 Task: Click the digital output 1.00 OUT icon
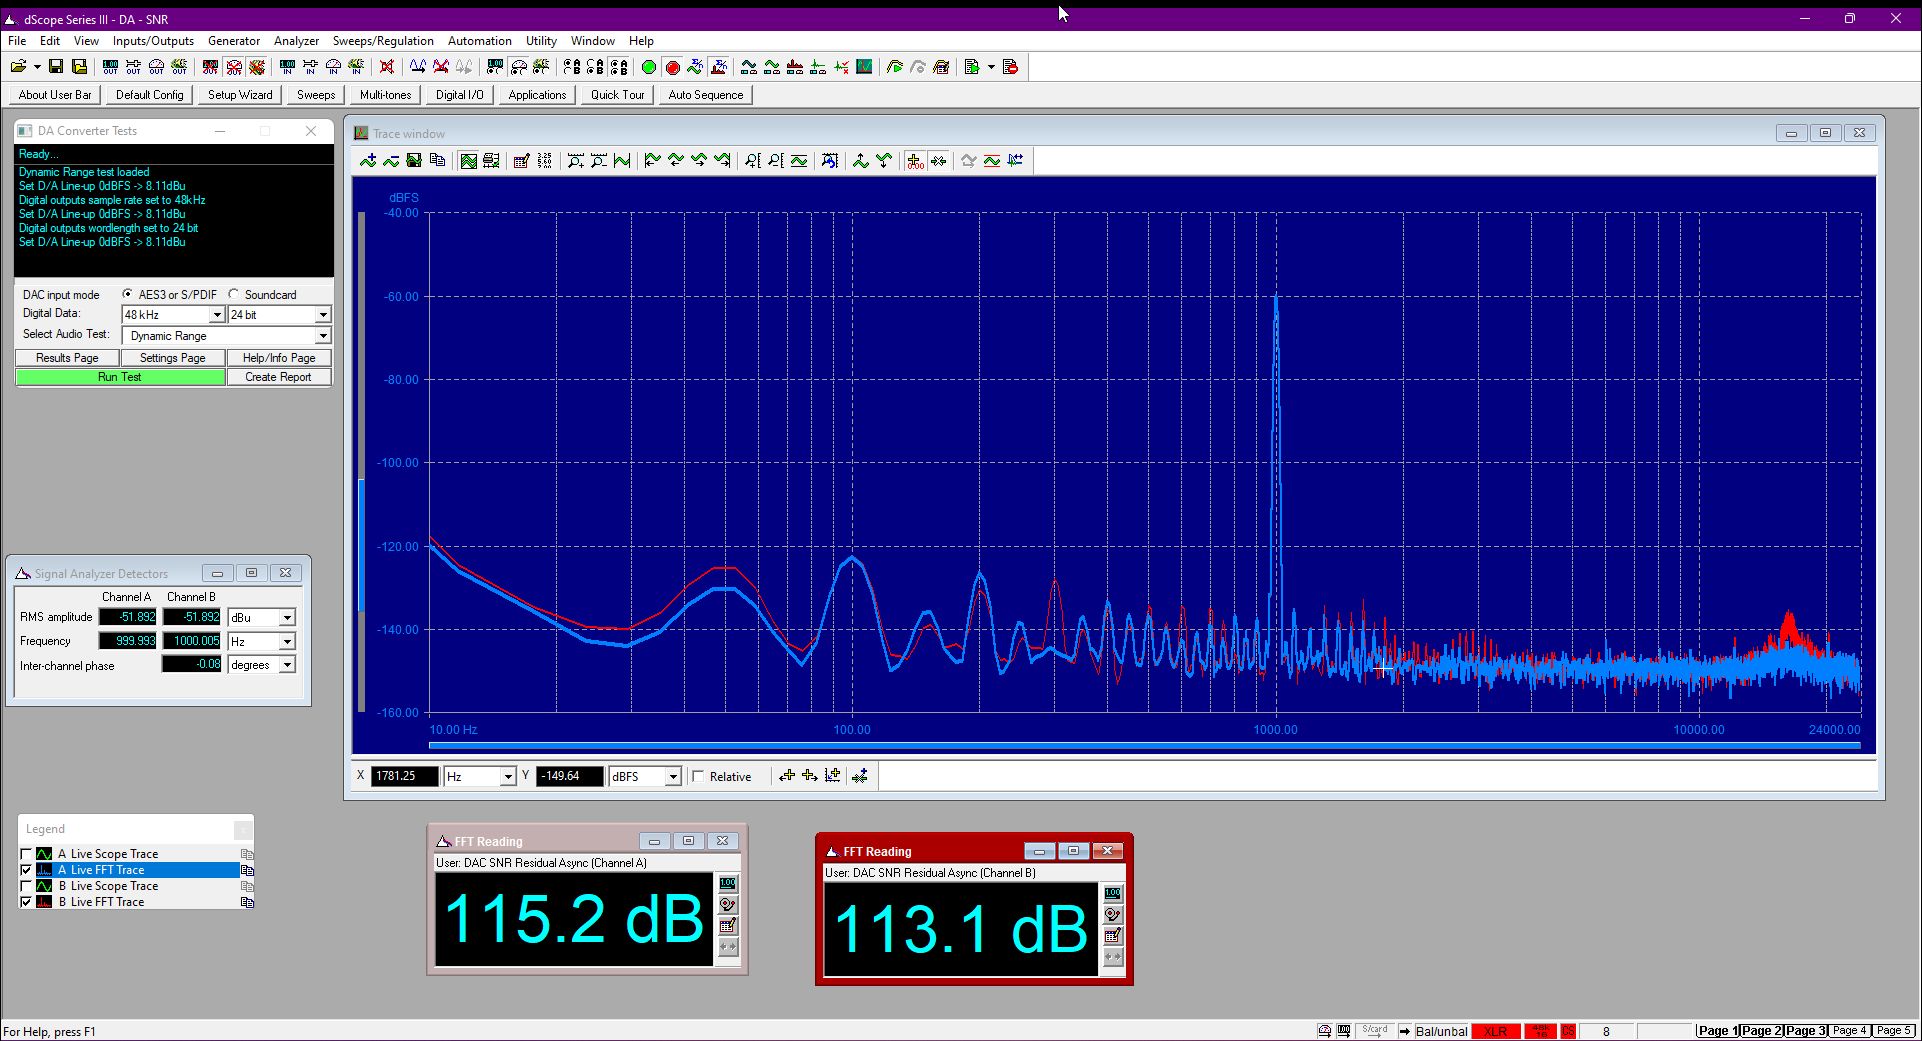(x=110, y=67)
